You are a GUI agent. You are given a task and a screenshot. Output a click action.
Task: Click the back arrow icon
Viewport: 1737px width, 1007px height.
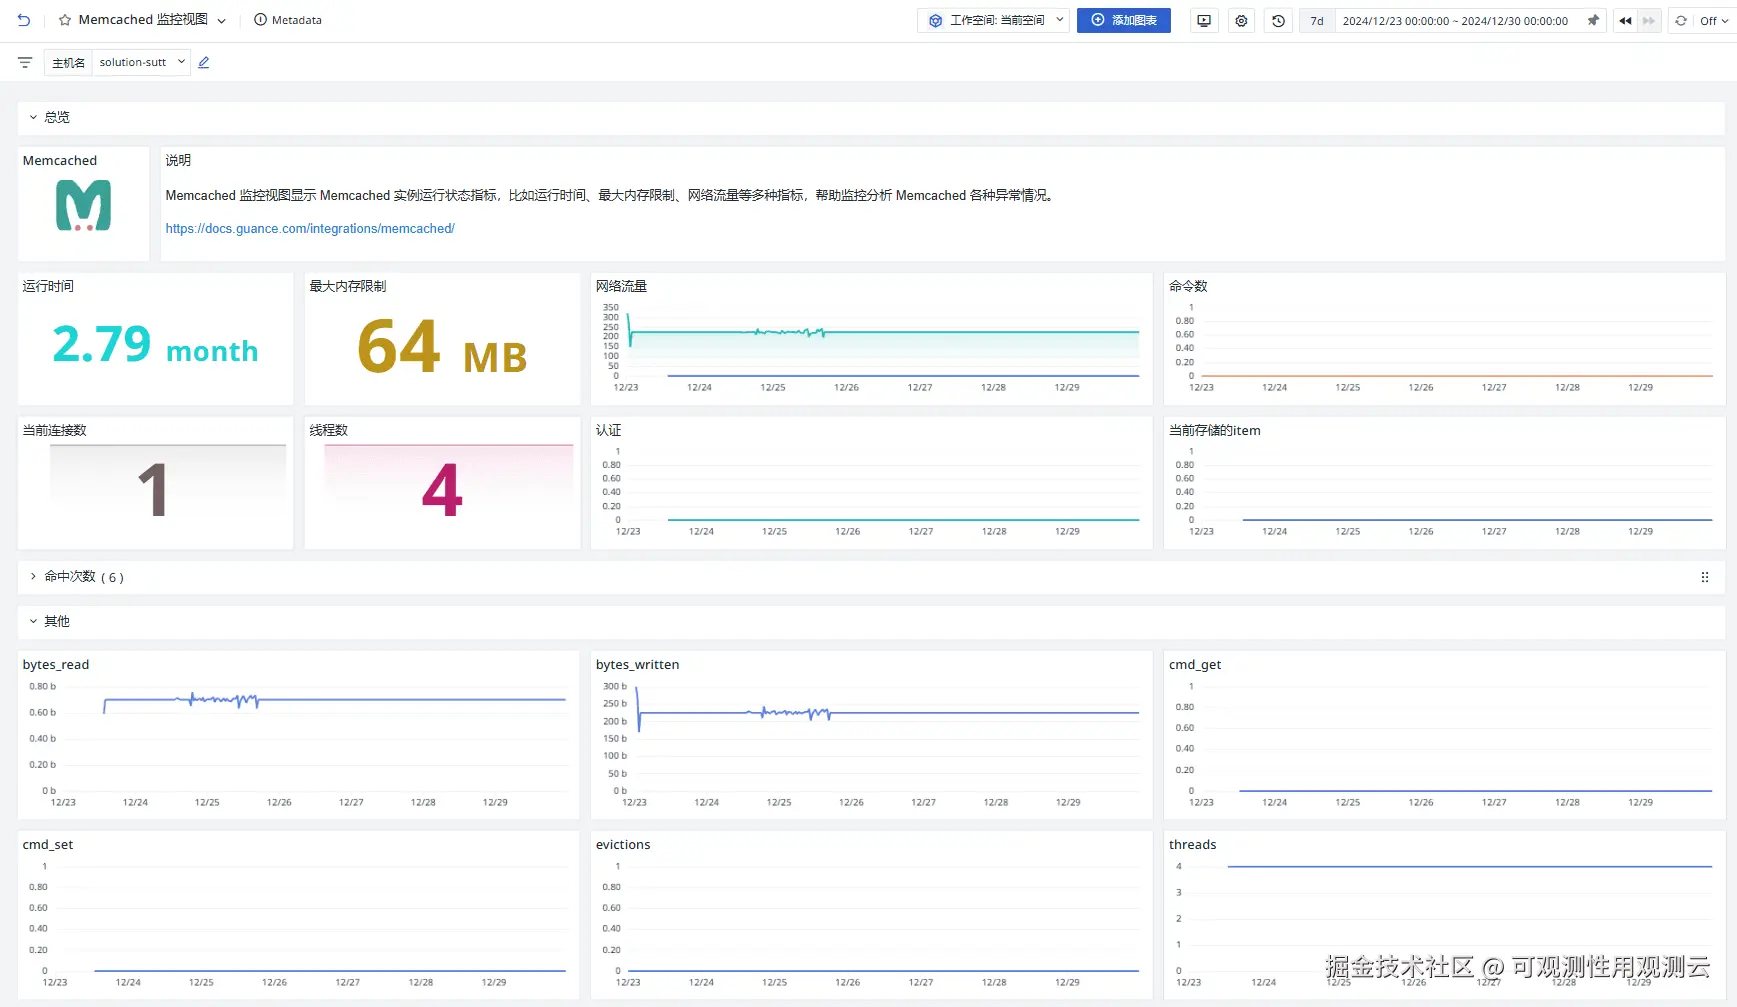[24, 20]
